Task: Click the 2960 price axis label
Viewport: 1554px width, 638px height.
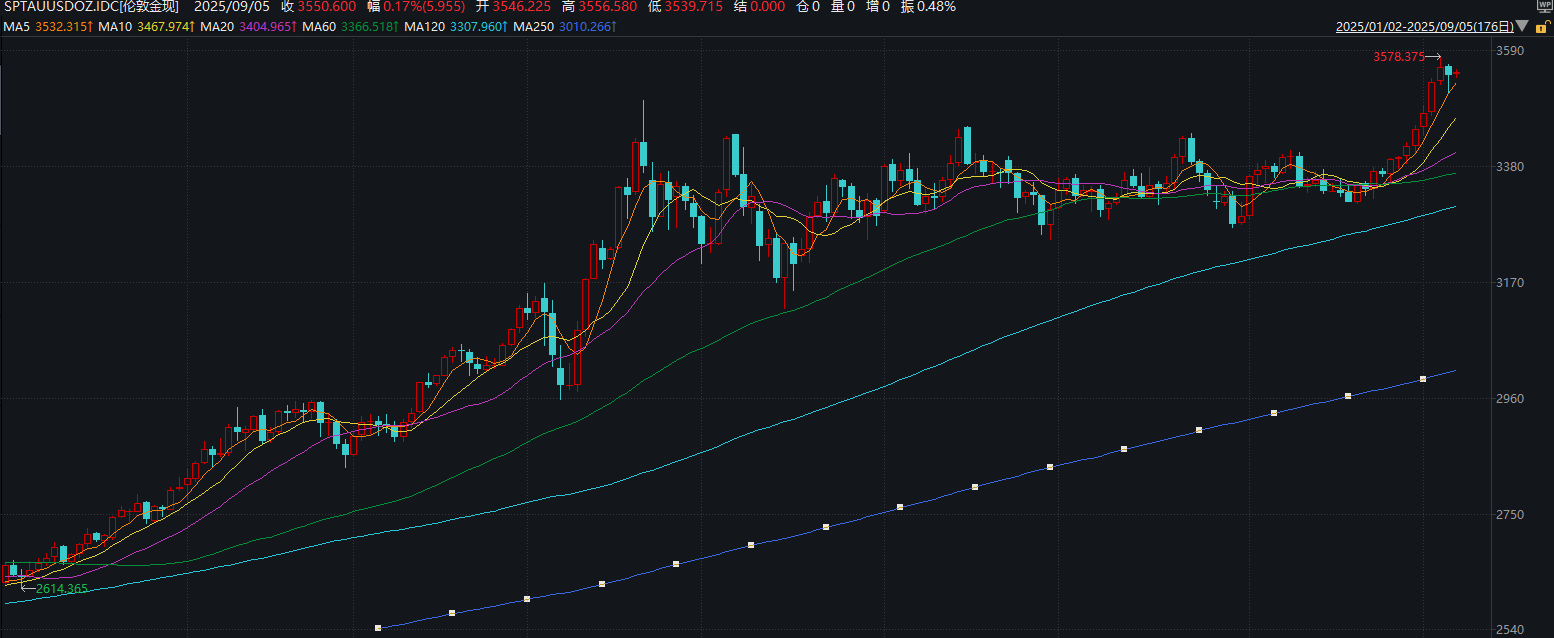Action: click(x=1510, y=399)
